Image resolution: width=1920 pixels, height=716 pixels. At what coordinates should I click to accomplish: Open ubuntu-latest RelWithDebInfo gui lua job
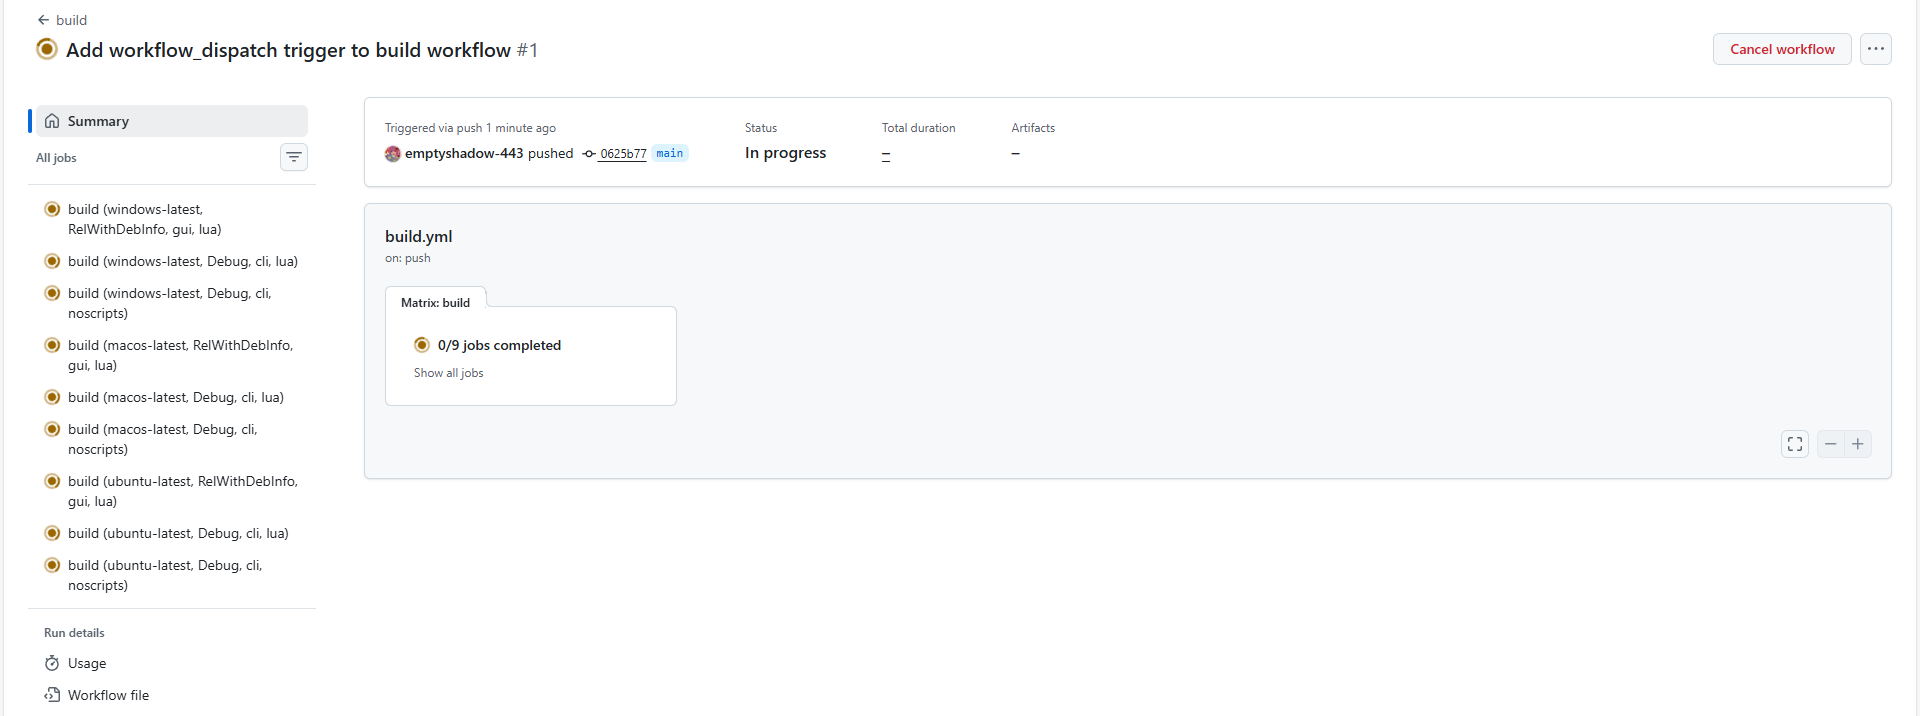(182, 491)
